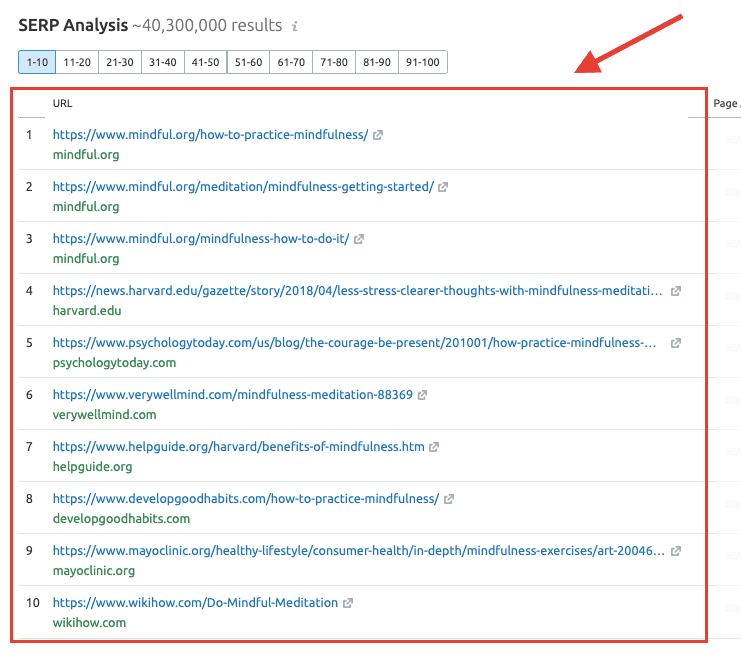Screen dimensions: 741x657
Task: Open the mayoclinic.org mindfulness-exercises URL
Action: pyautogui.click(x=358, y=551)
